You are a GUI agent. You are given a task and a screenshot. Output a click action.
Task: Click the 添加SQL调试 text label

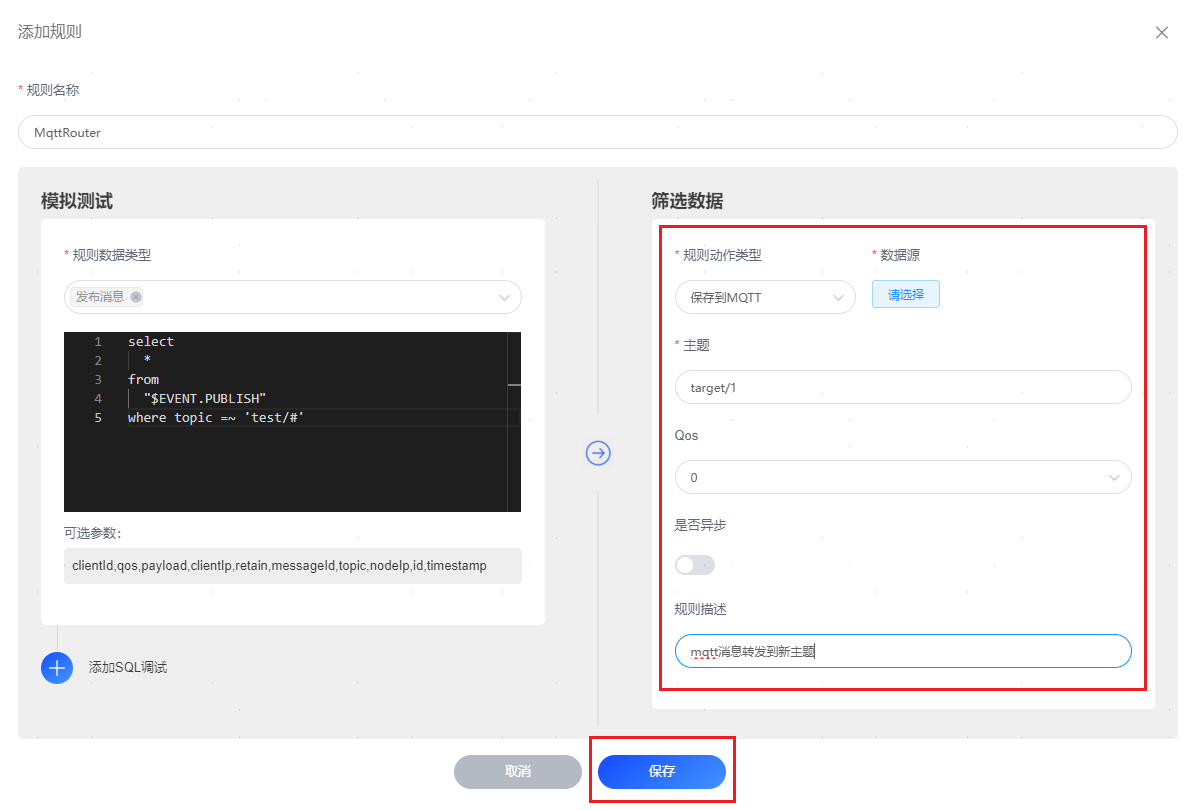(128, 667)
